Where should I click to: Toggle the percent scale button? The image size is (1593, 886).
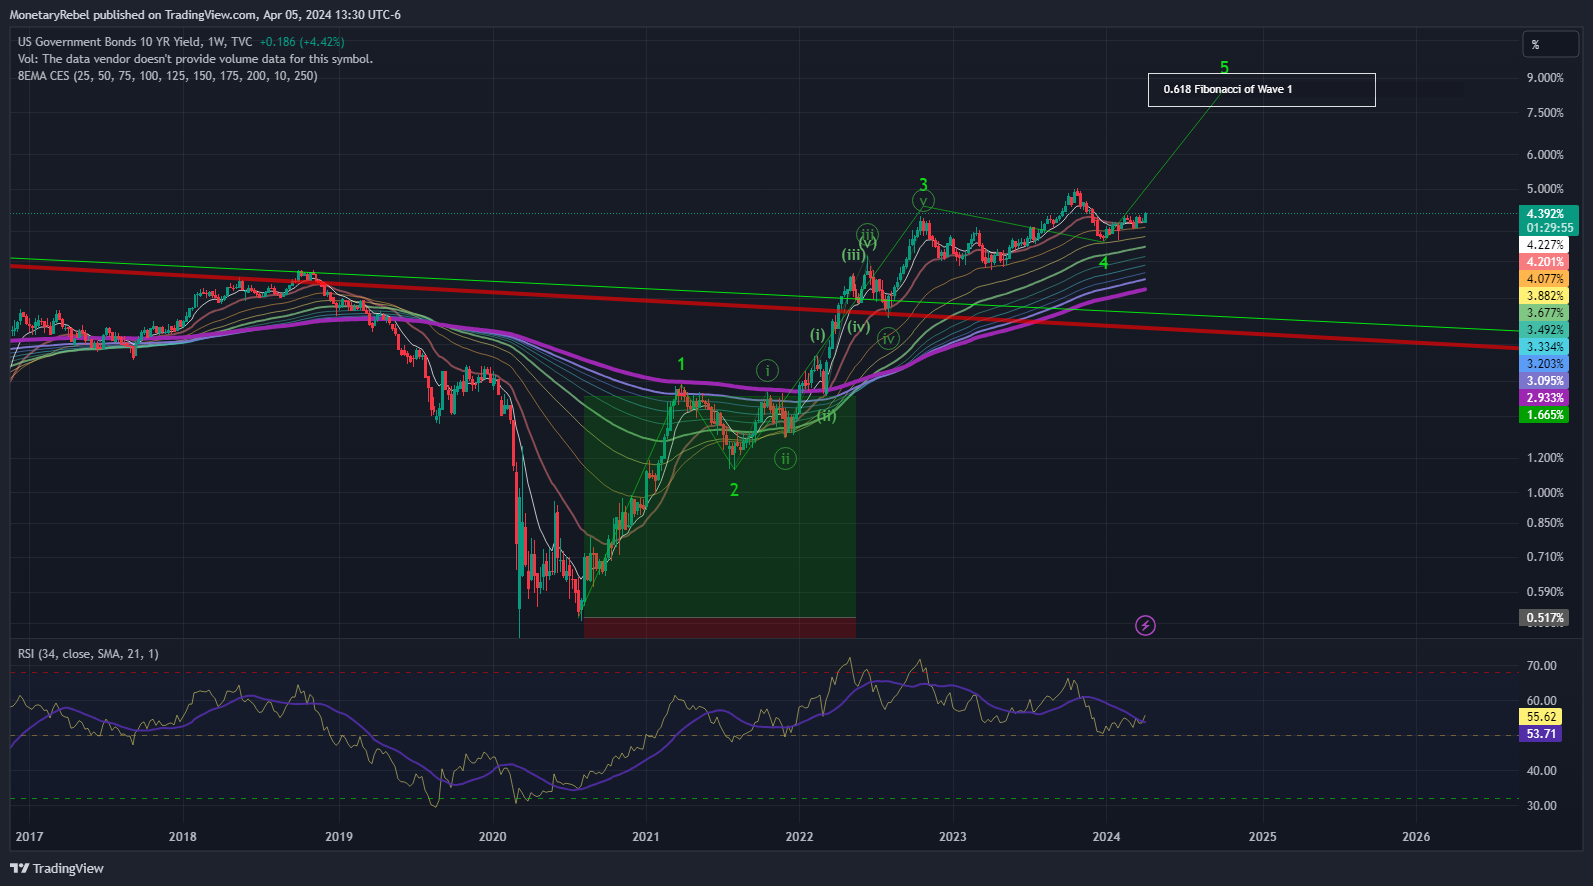(1550, 44)
